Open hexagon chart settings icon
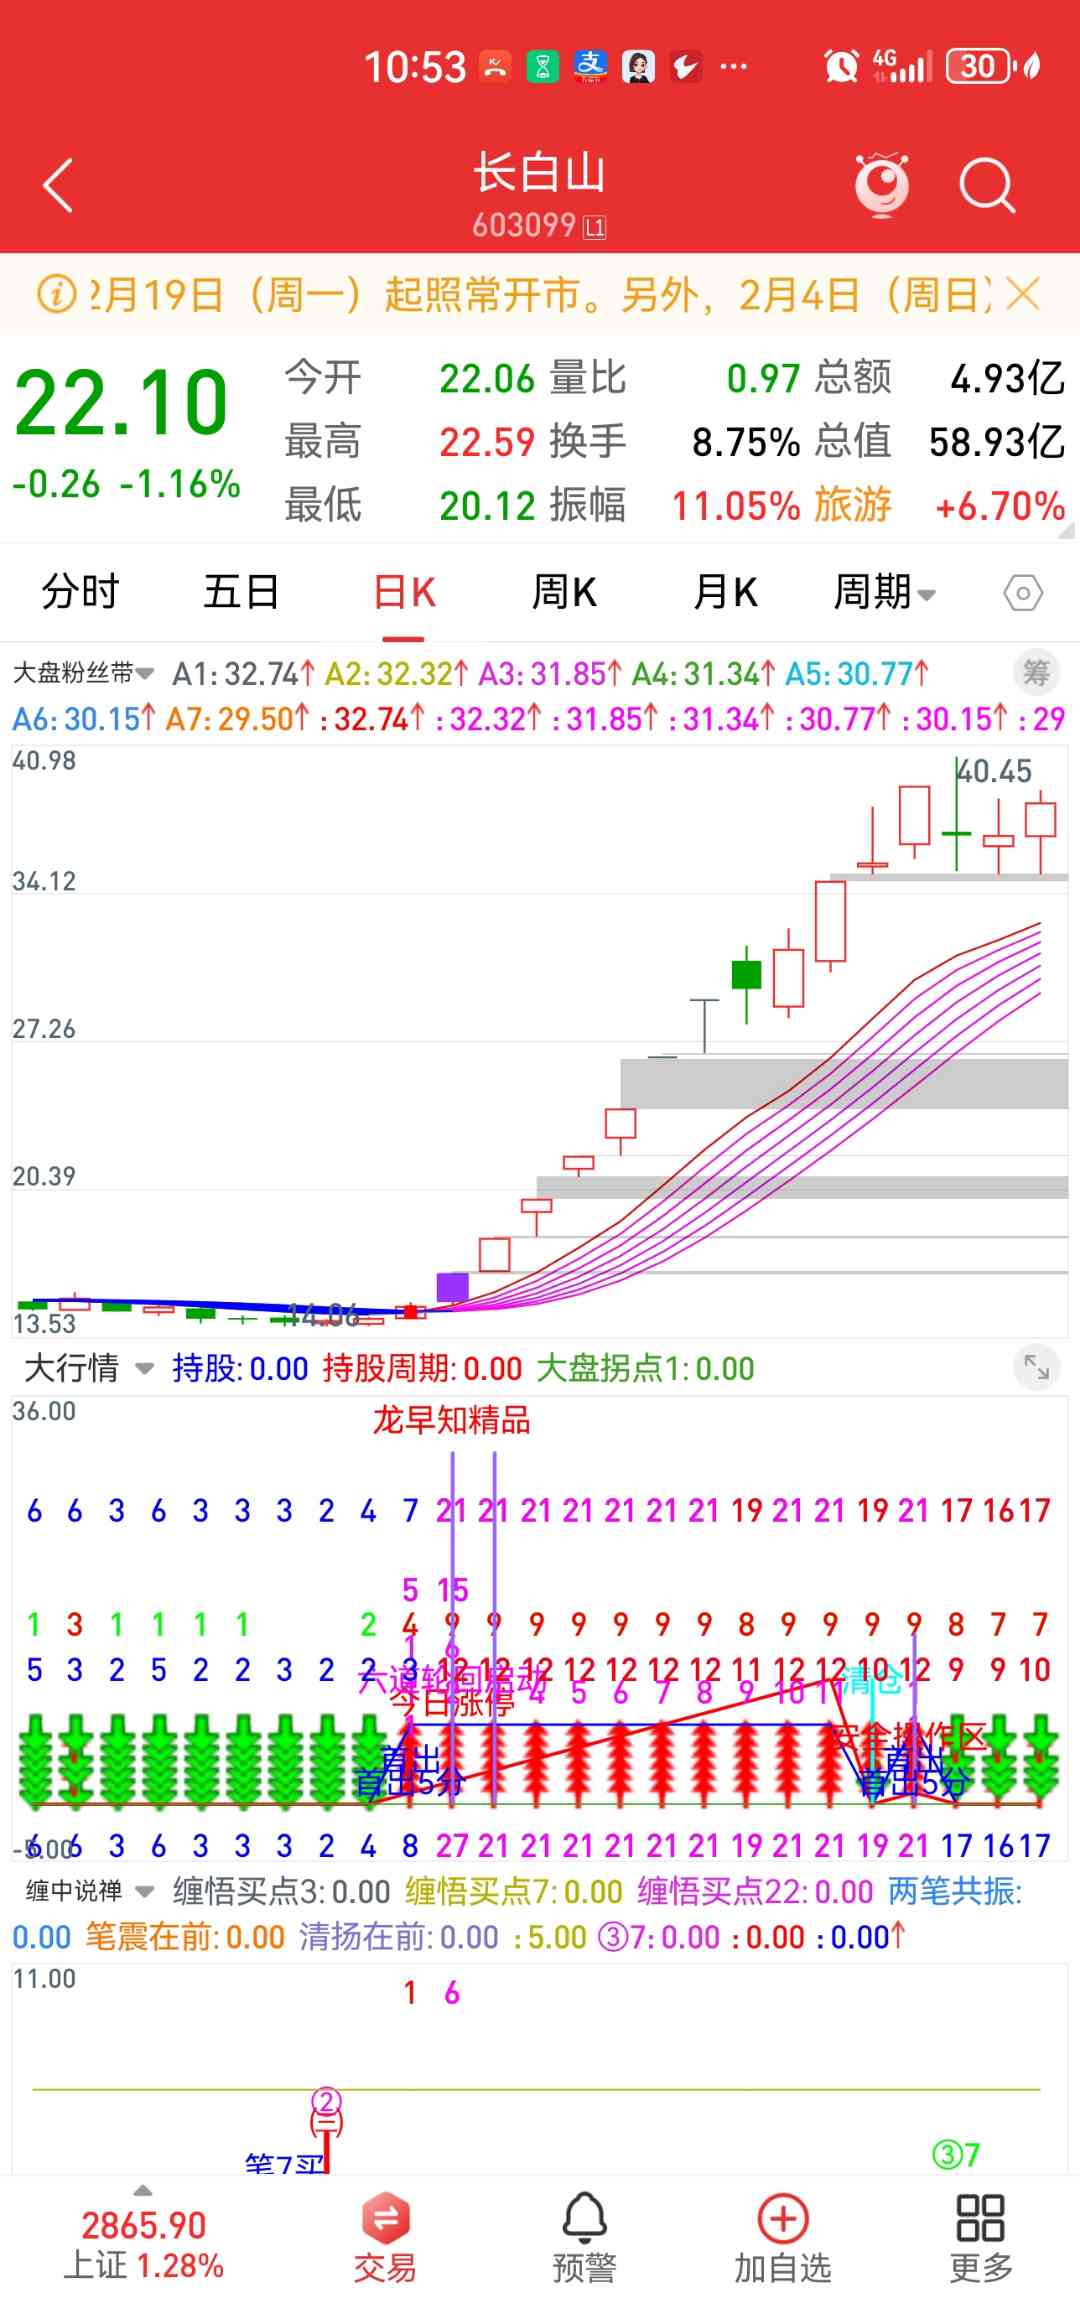1080x2324 pixels. (1022, 593)
